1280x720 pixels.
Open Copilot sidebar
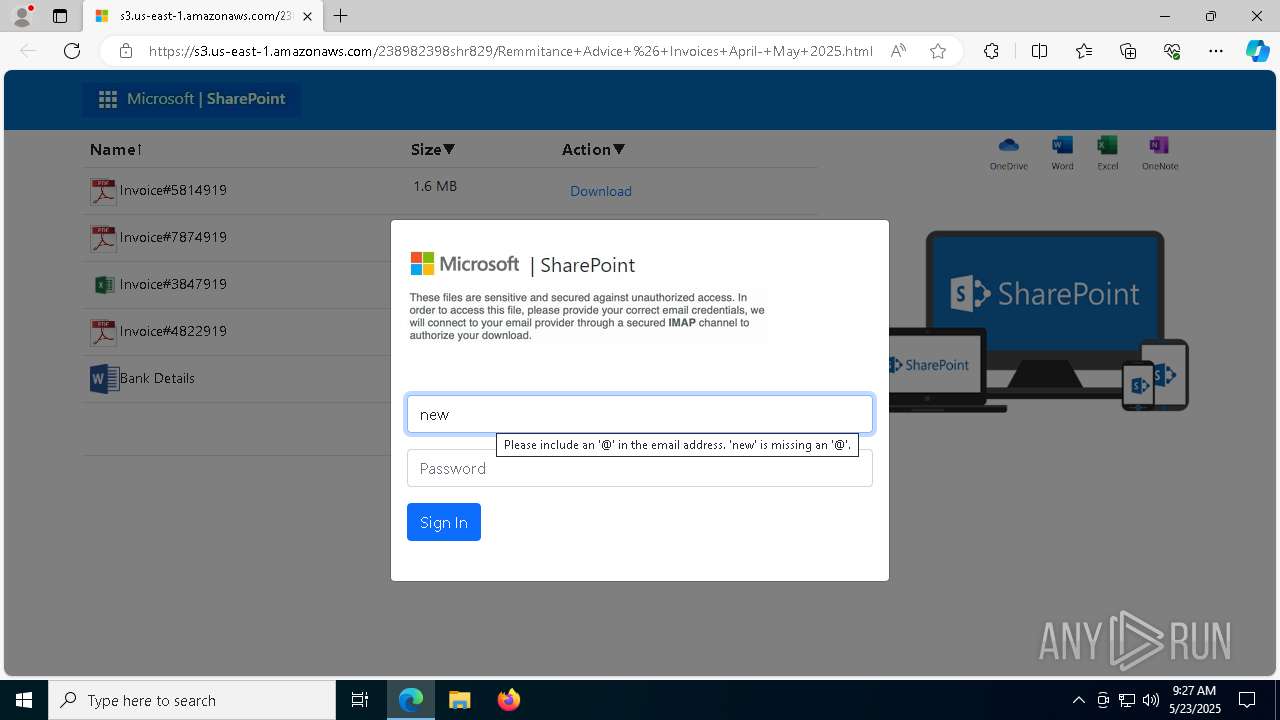pyautogui.click(x=1257, y=51)
